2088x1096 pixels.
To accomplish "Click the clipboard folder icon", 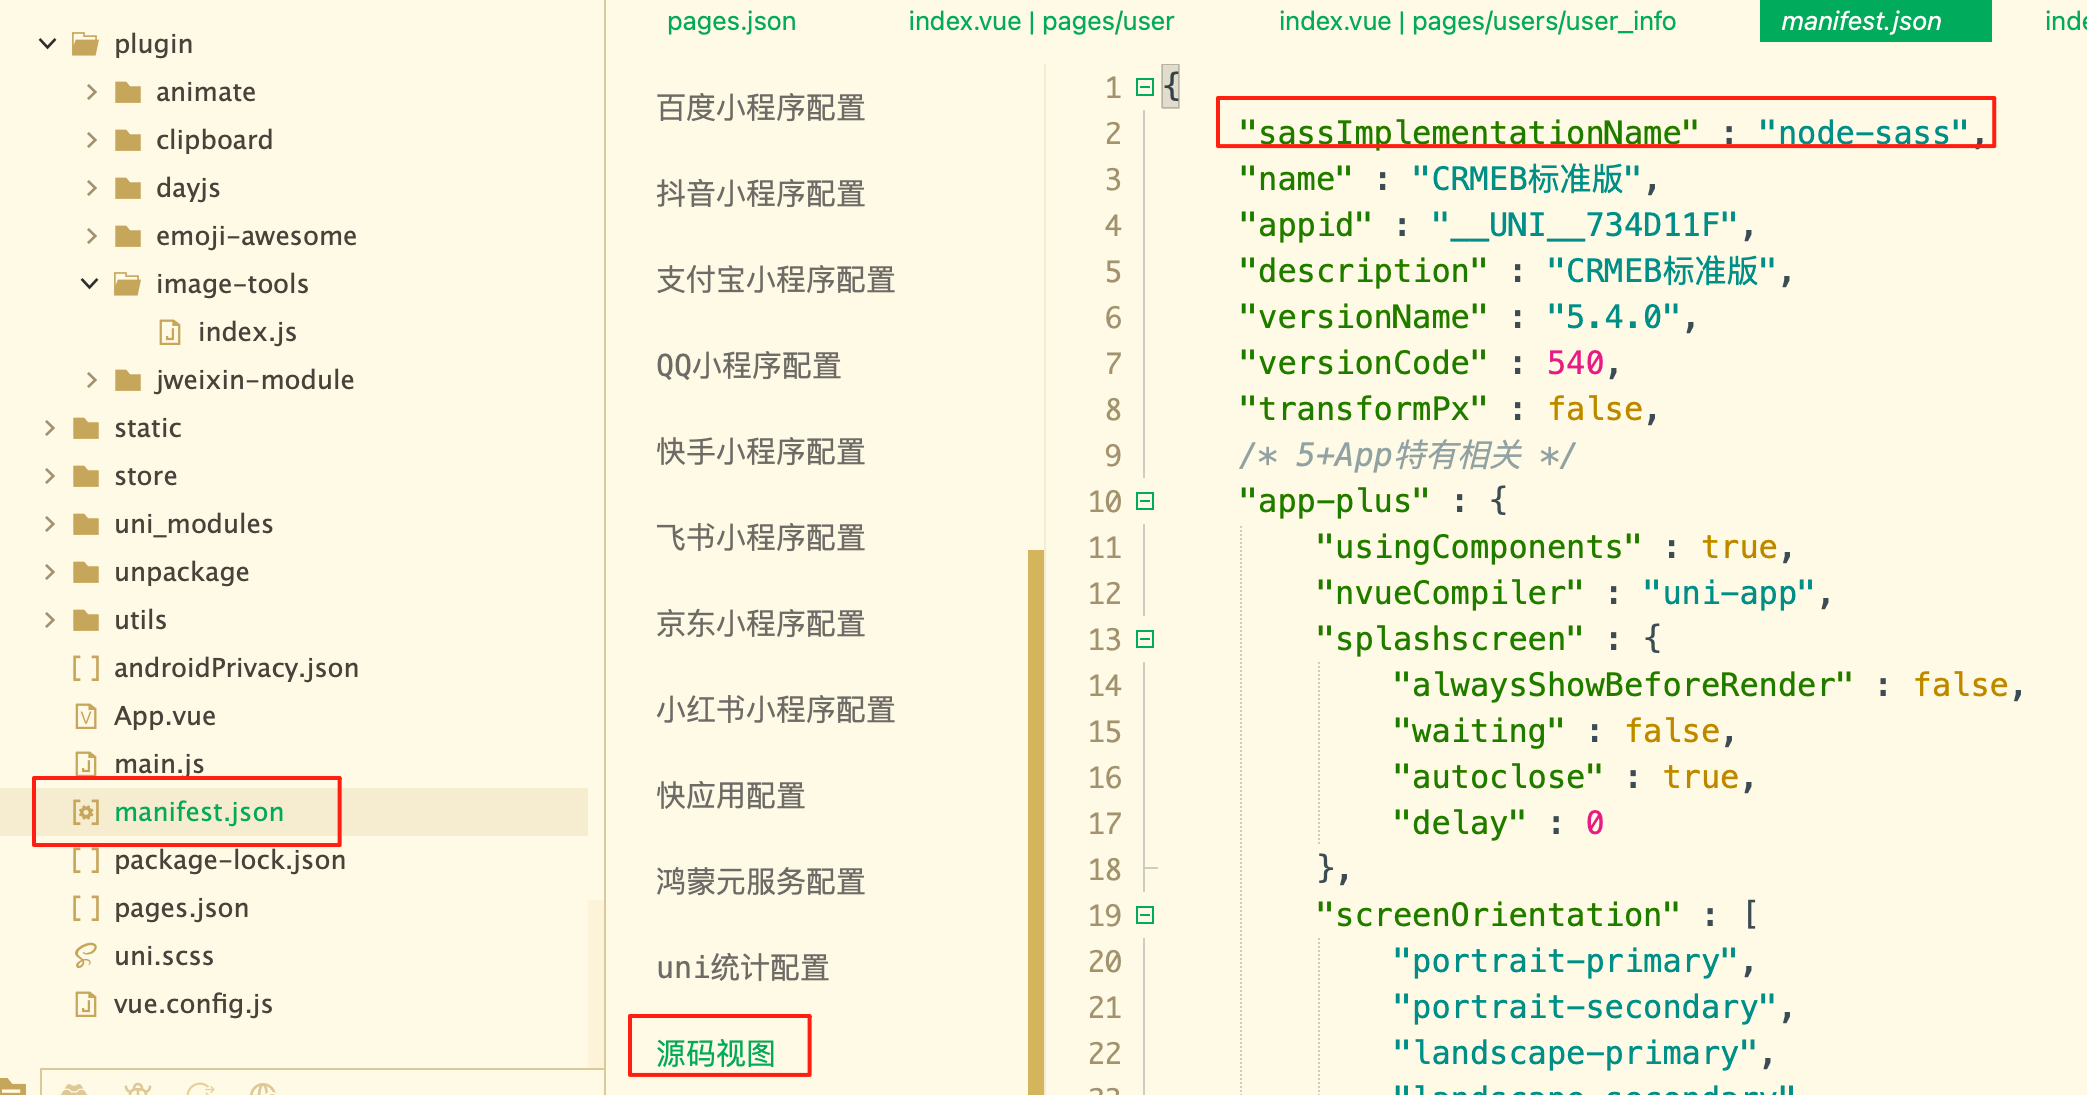I will coord(128,140).
